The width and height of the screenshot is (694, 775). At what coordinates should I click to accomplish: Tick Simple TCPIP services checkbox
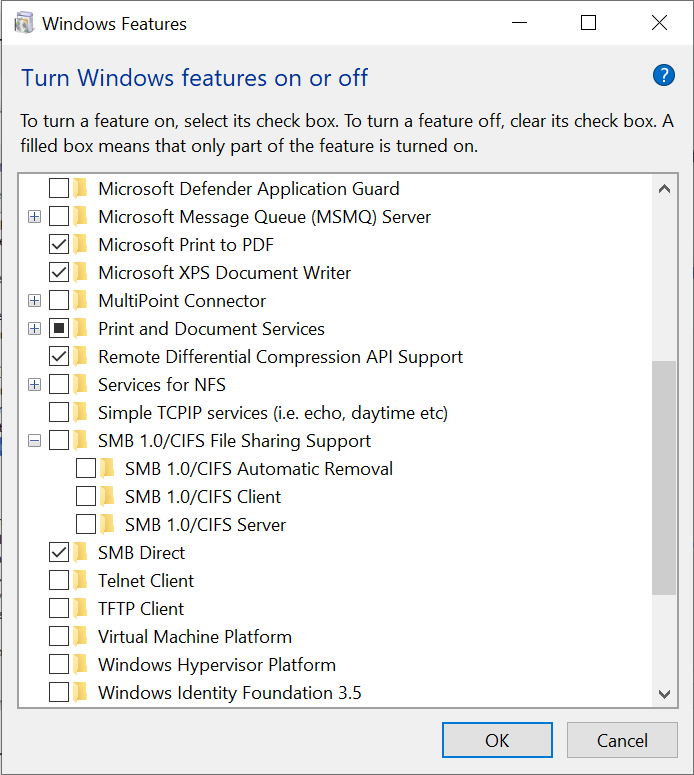tap(59, 412)
